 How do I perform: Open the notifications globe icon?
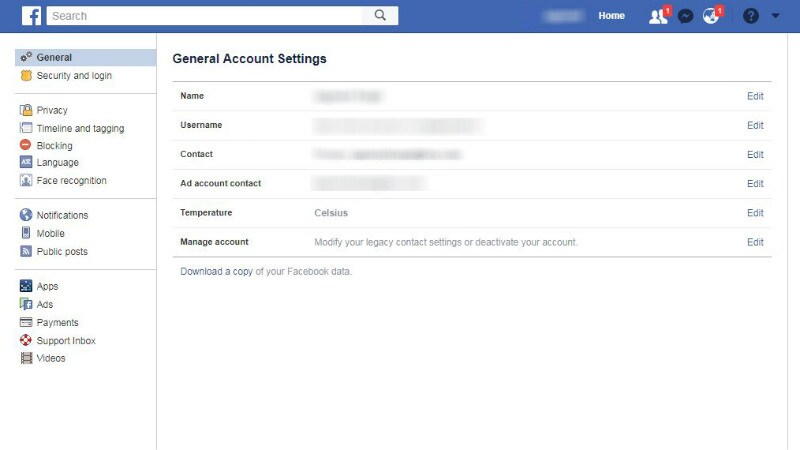tap(711, 16)
